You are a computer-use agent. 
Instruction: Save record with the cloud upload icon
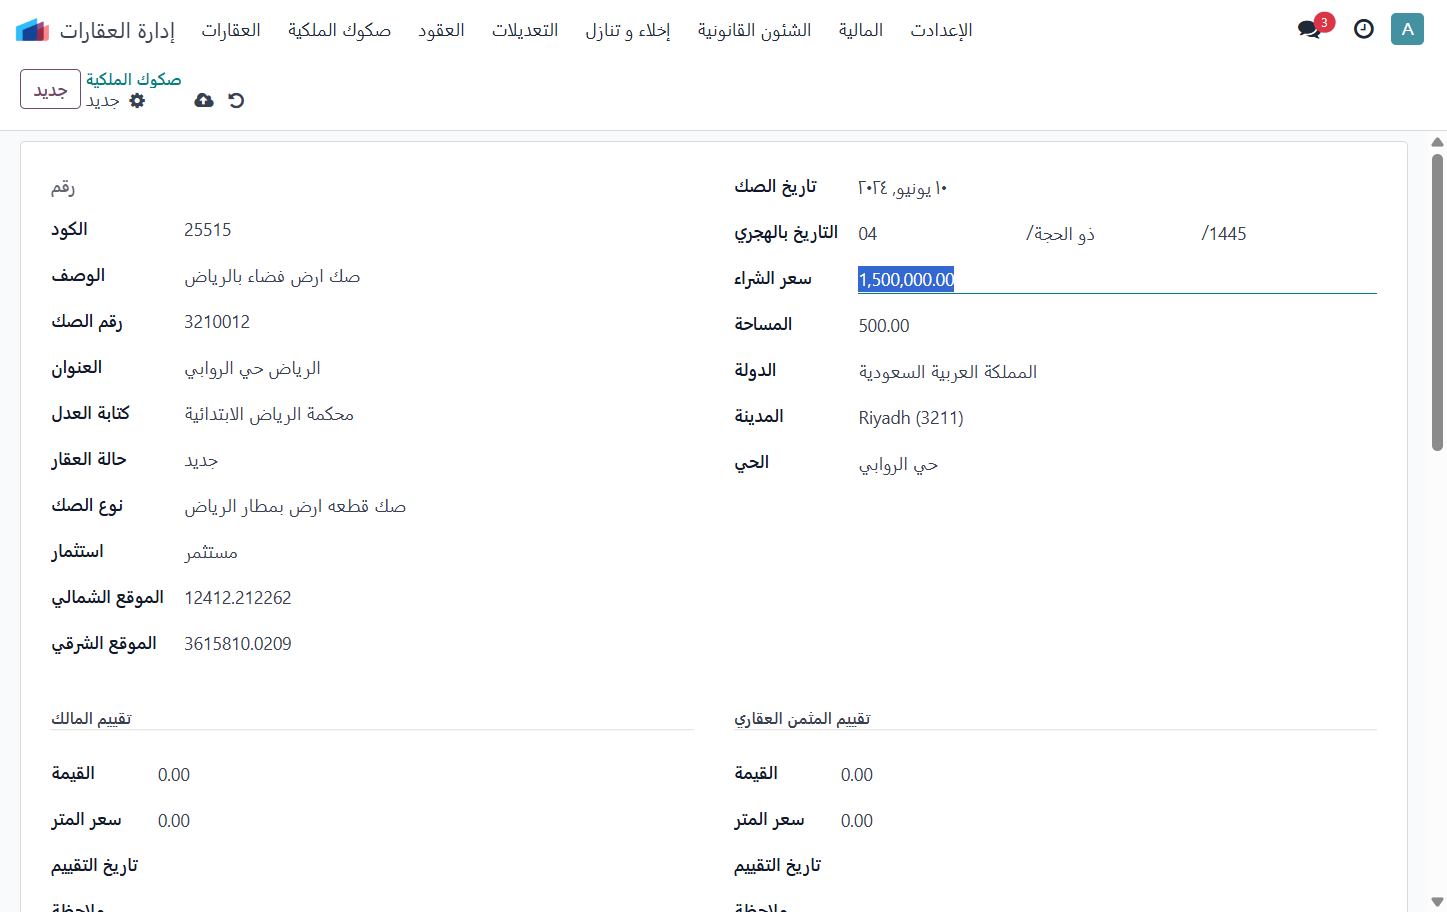(204, 100)
